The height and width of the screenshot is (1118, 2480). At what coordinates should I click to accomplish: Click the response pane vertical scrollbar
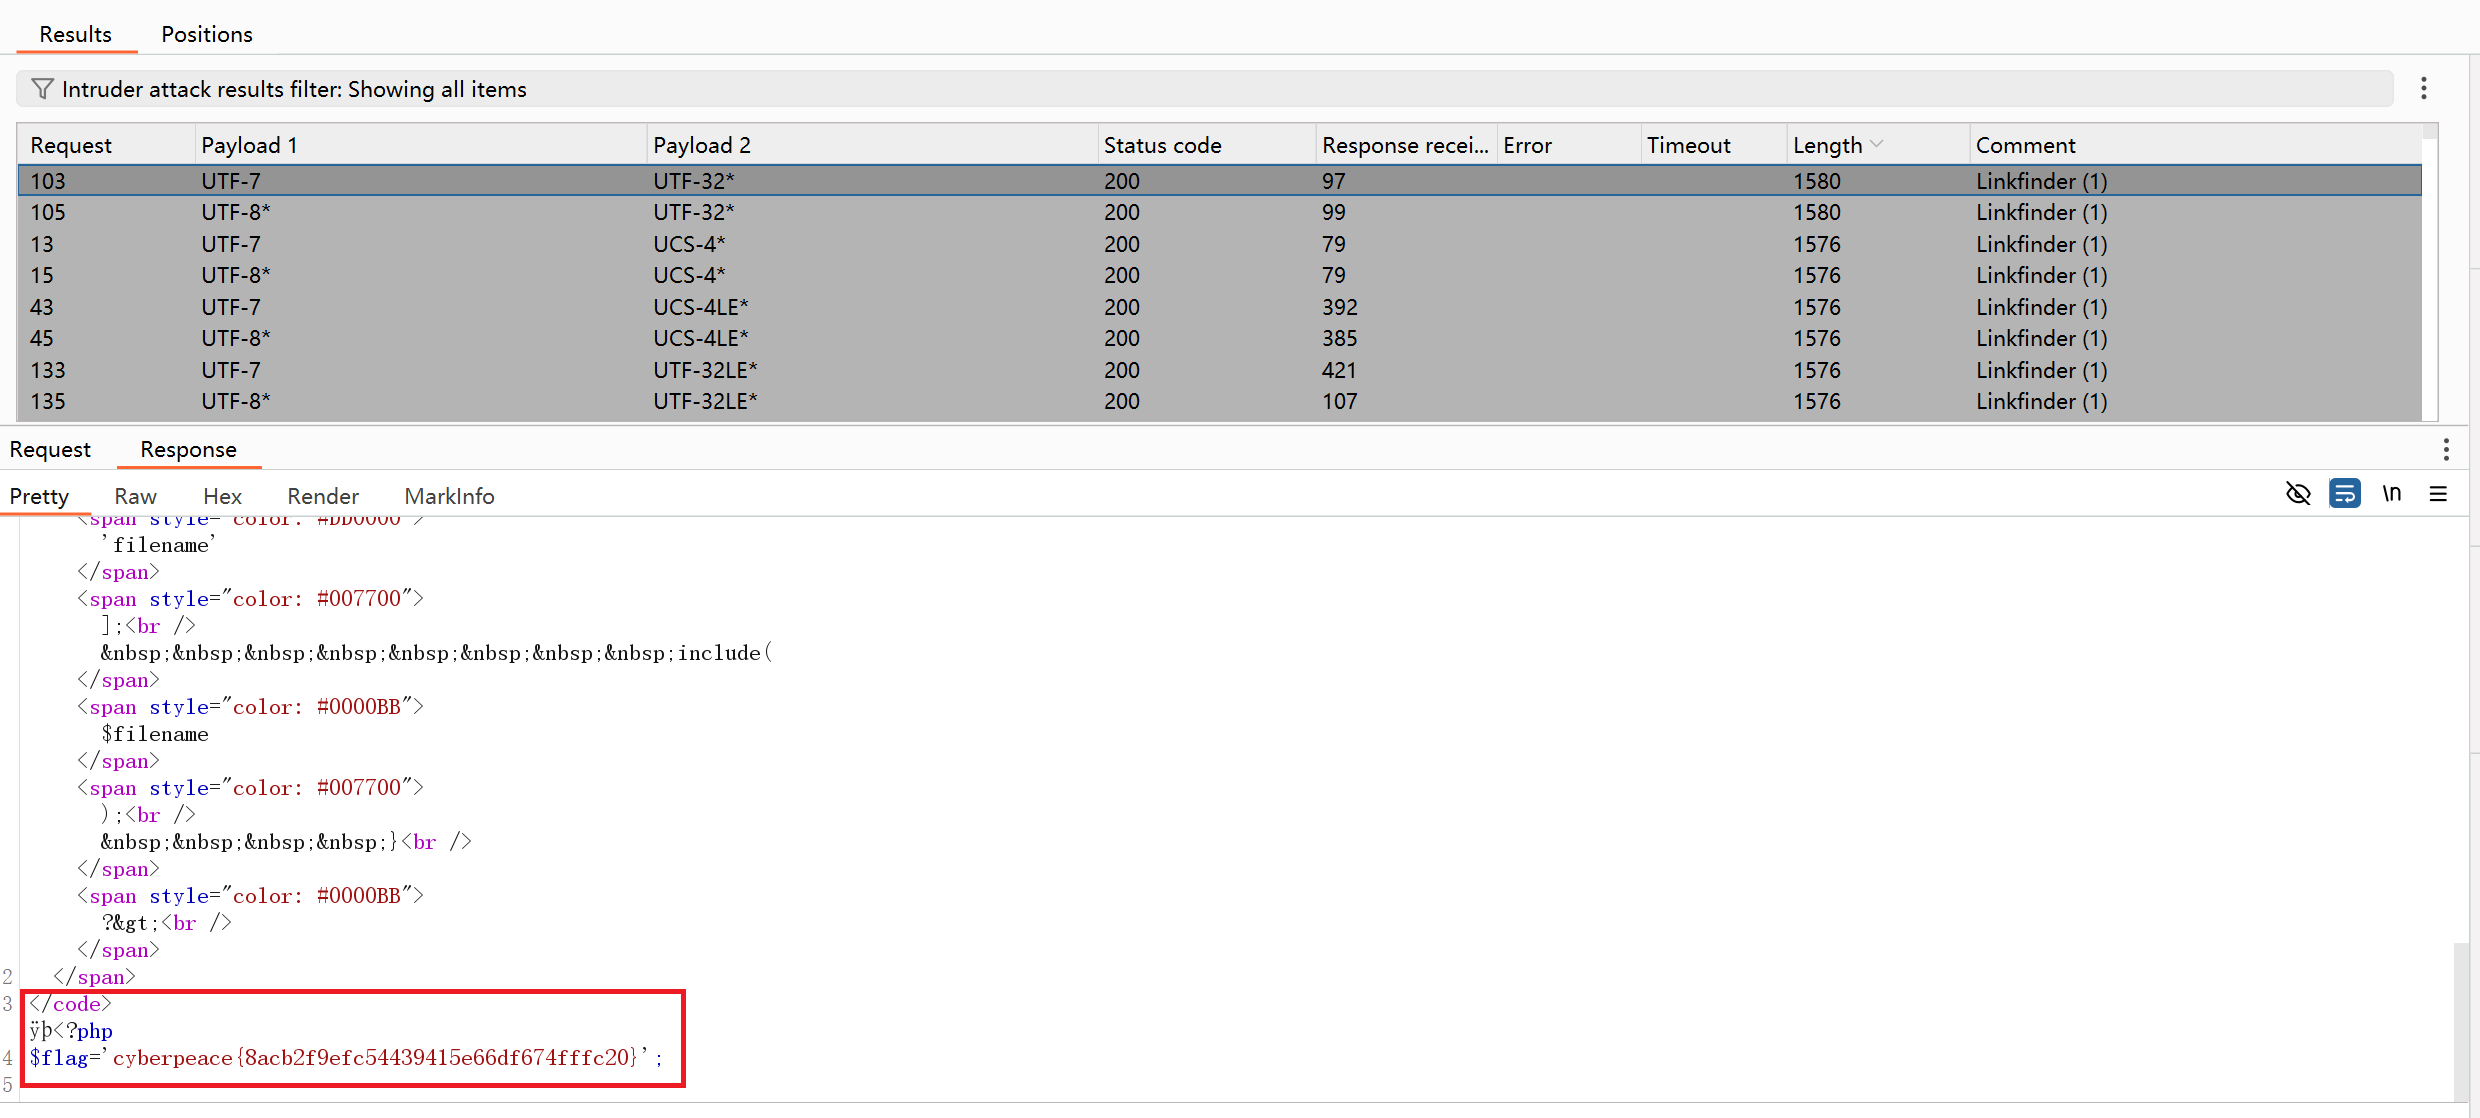click(x=2461, y=1020)
